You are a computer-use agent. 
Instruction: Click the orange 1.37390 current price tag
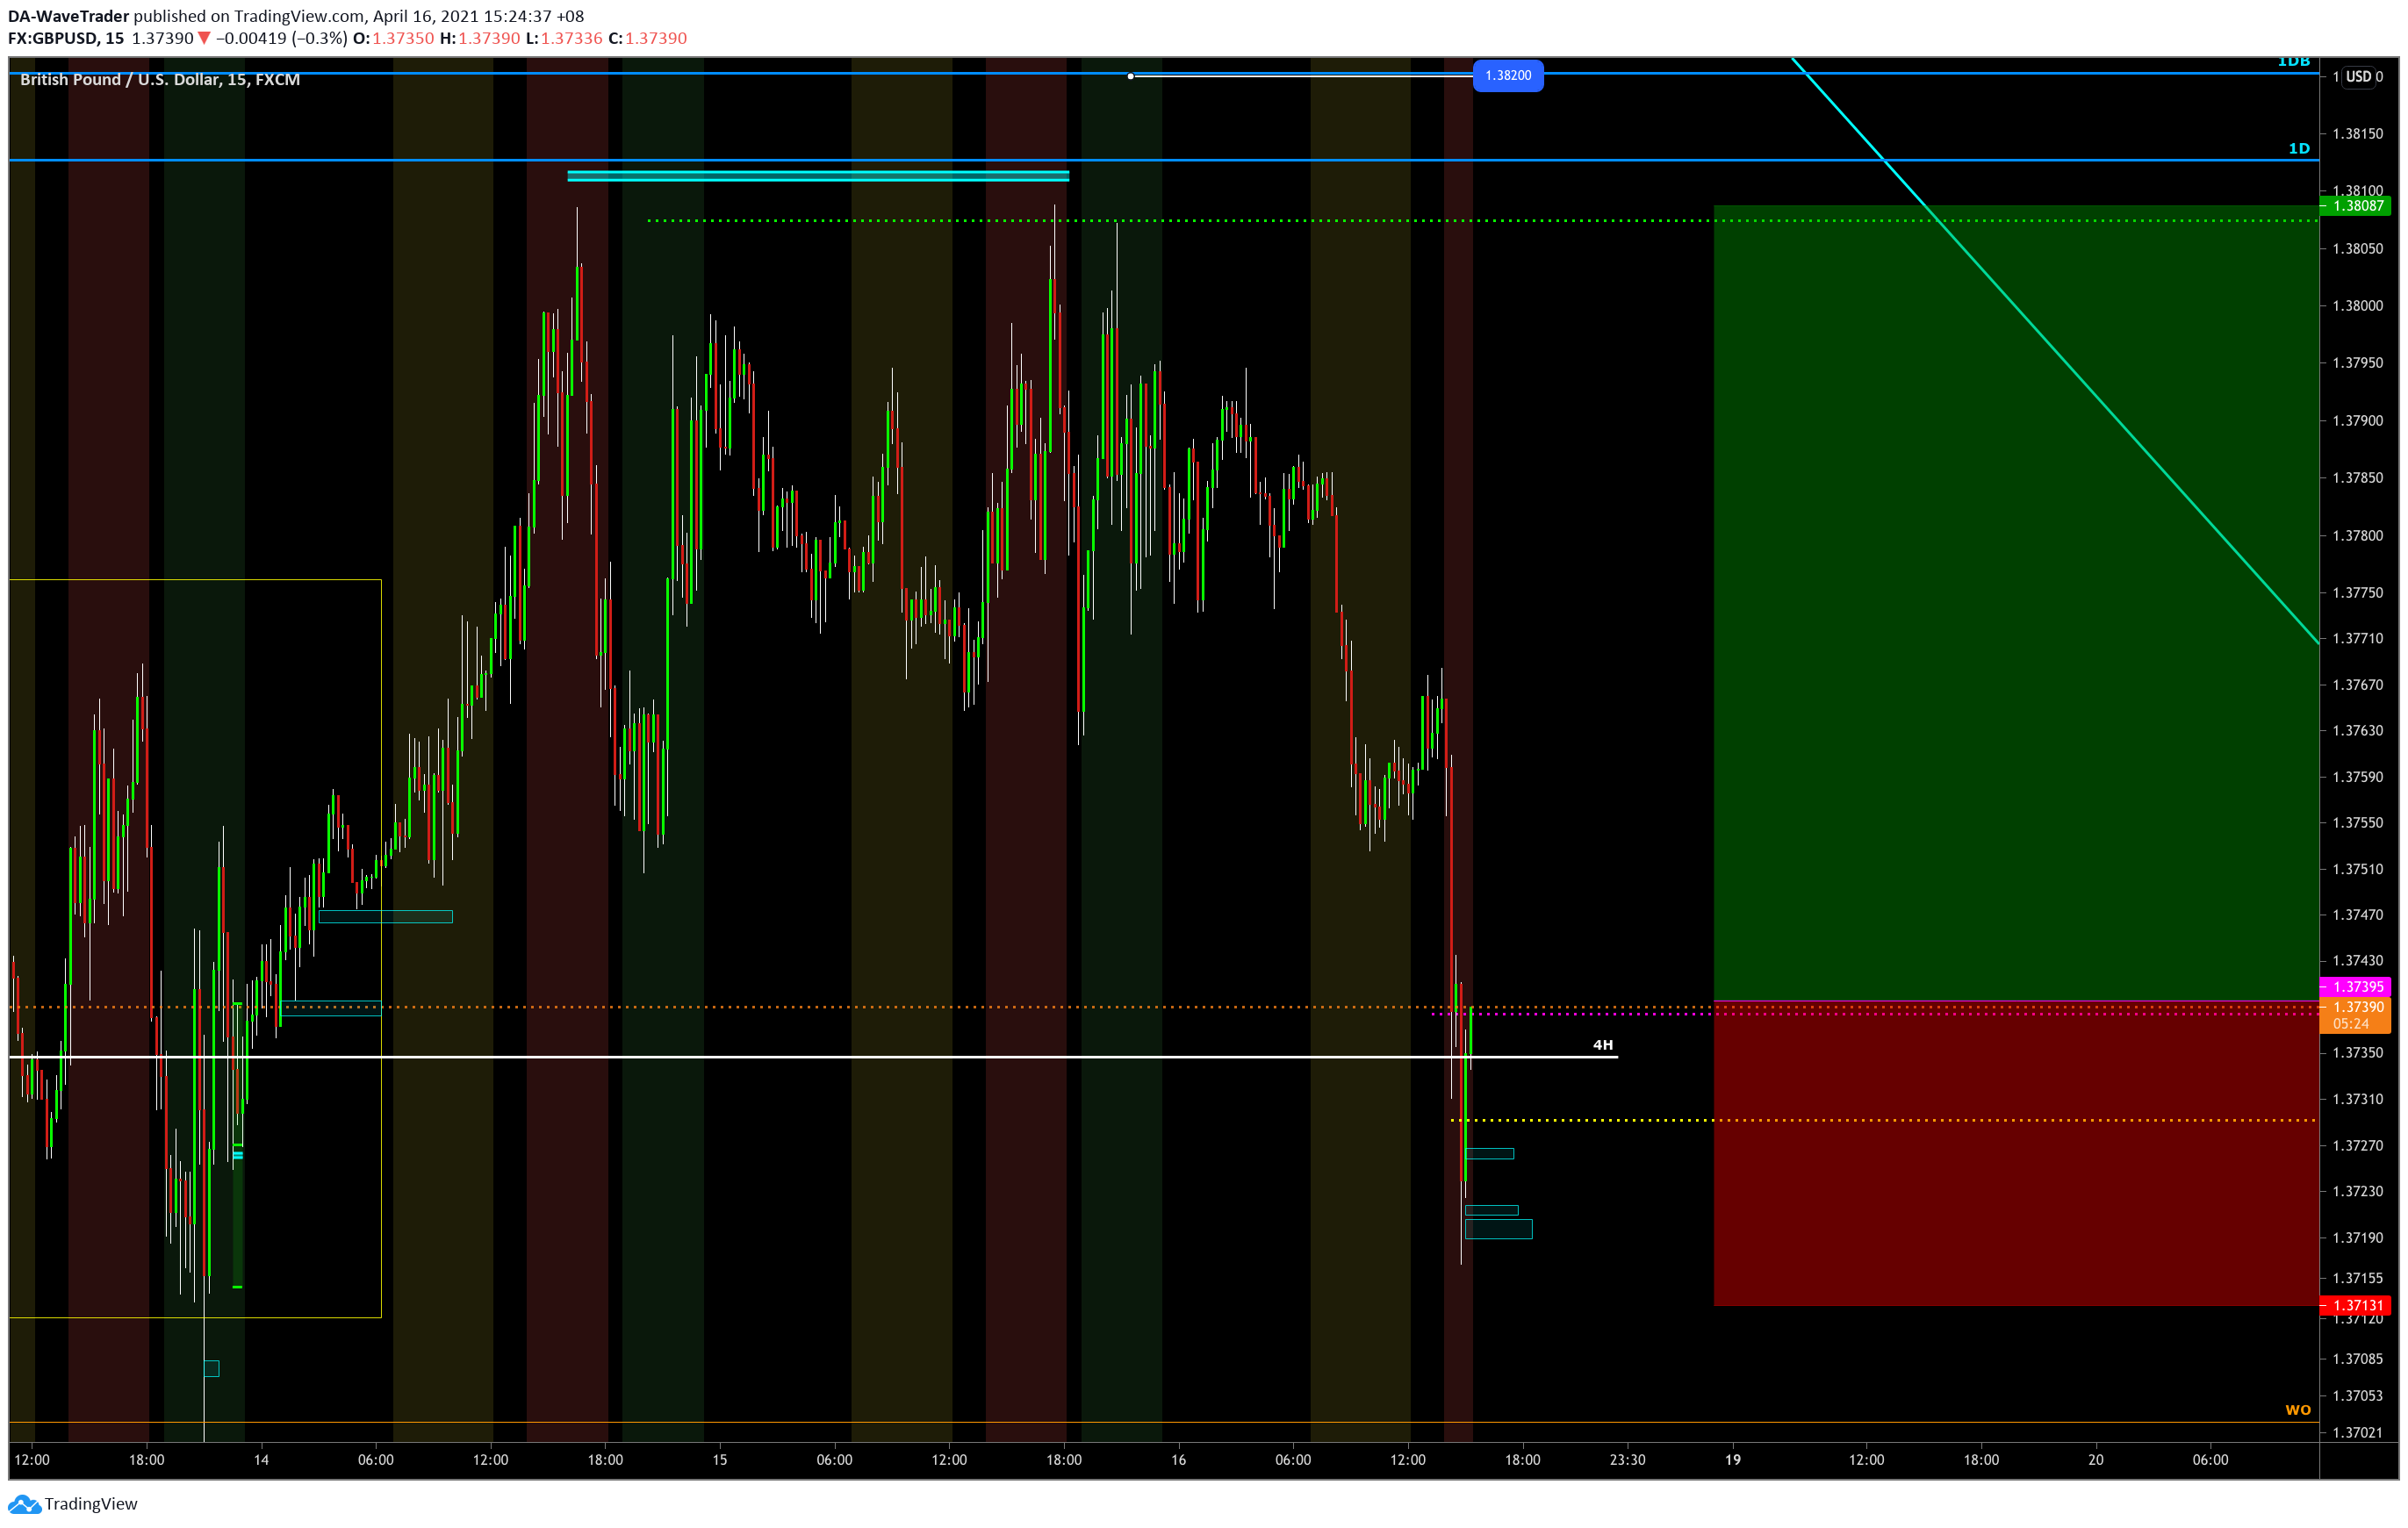click(2355, 1007)
